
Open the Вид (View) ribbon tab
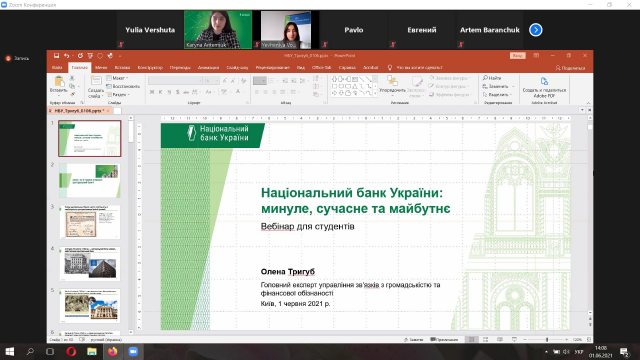301,67
